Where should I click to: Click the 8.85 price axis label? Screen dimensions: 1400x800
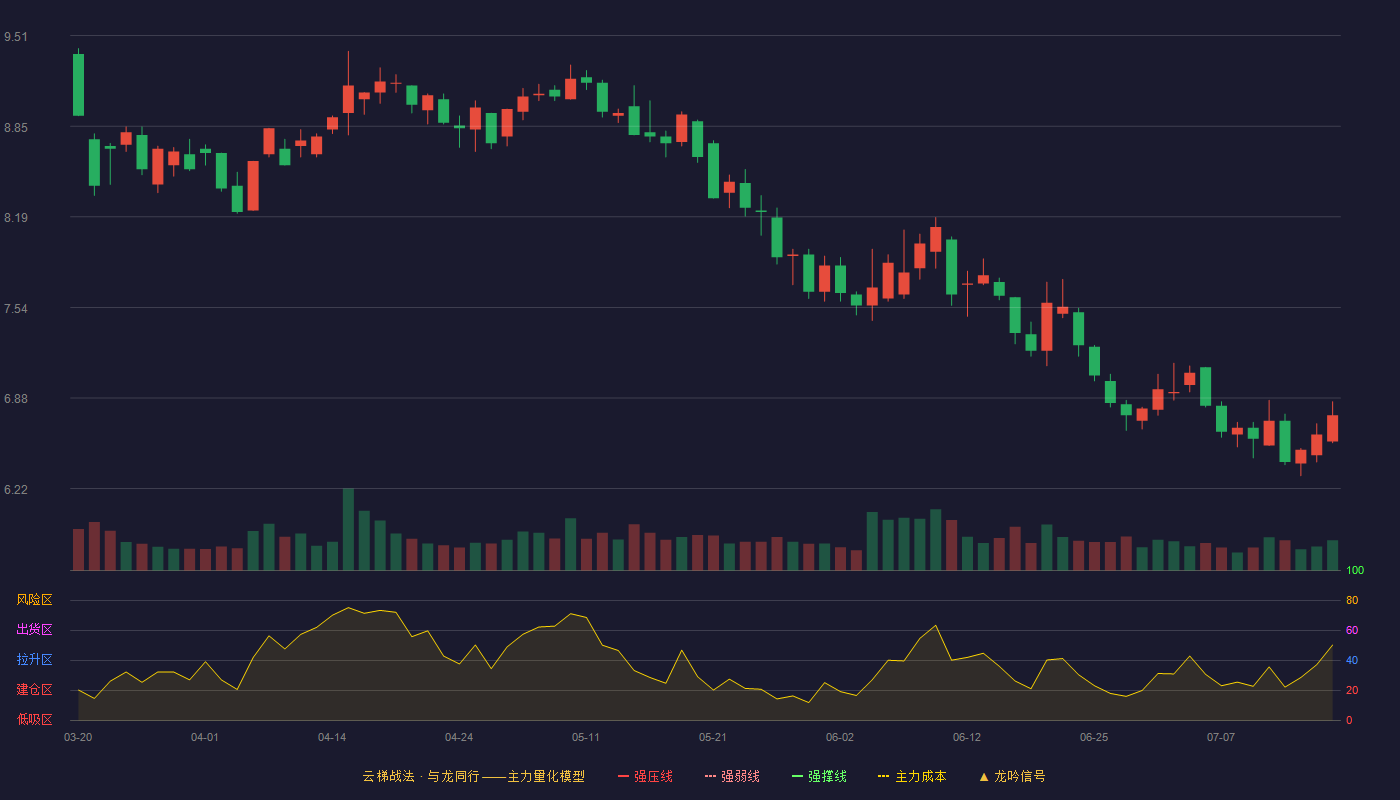pyautogui.click(x=16, y=127)
